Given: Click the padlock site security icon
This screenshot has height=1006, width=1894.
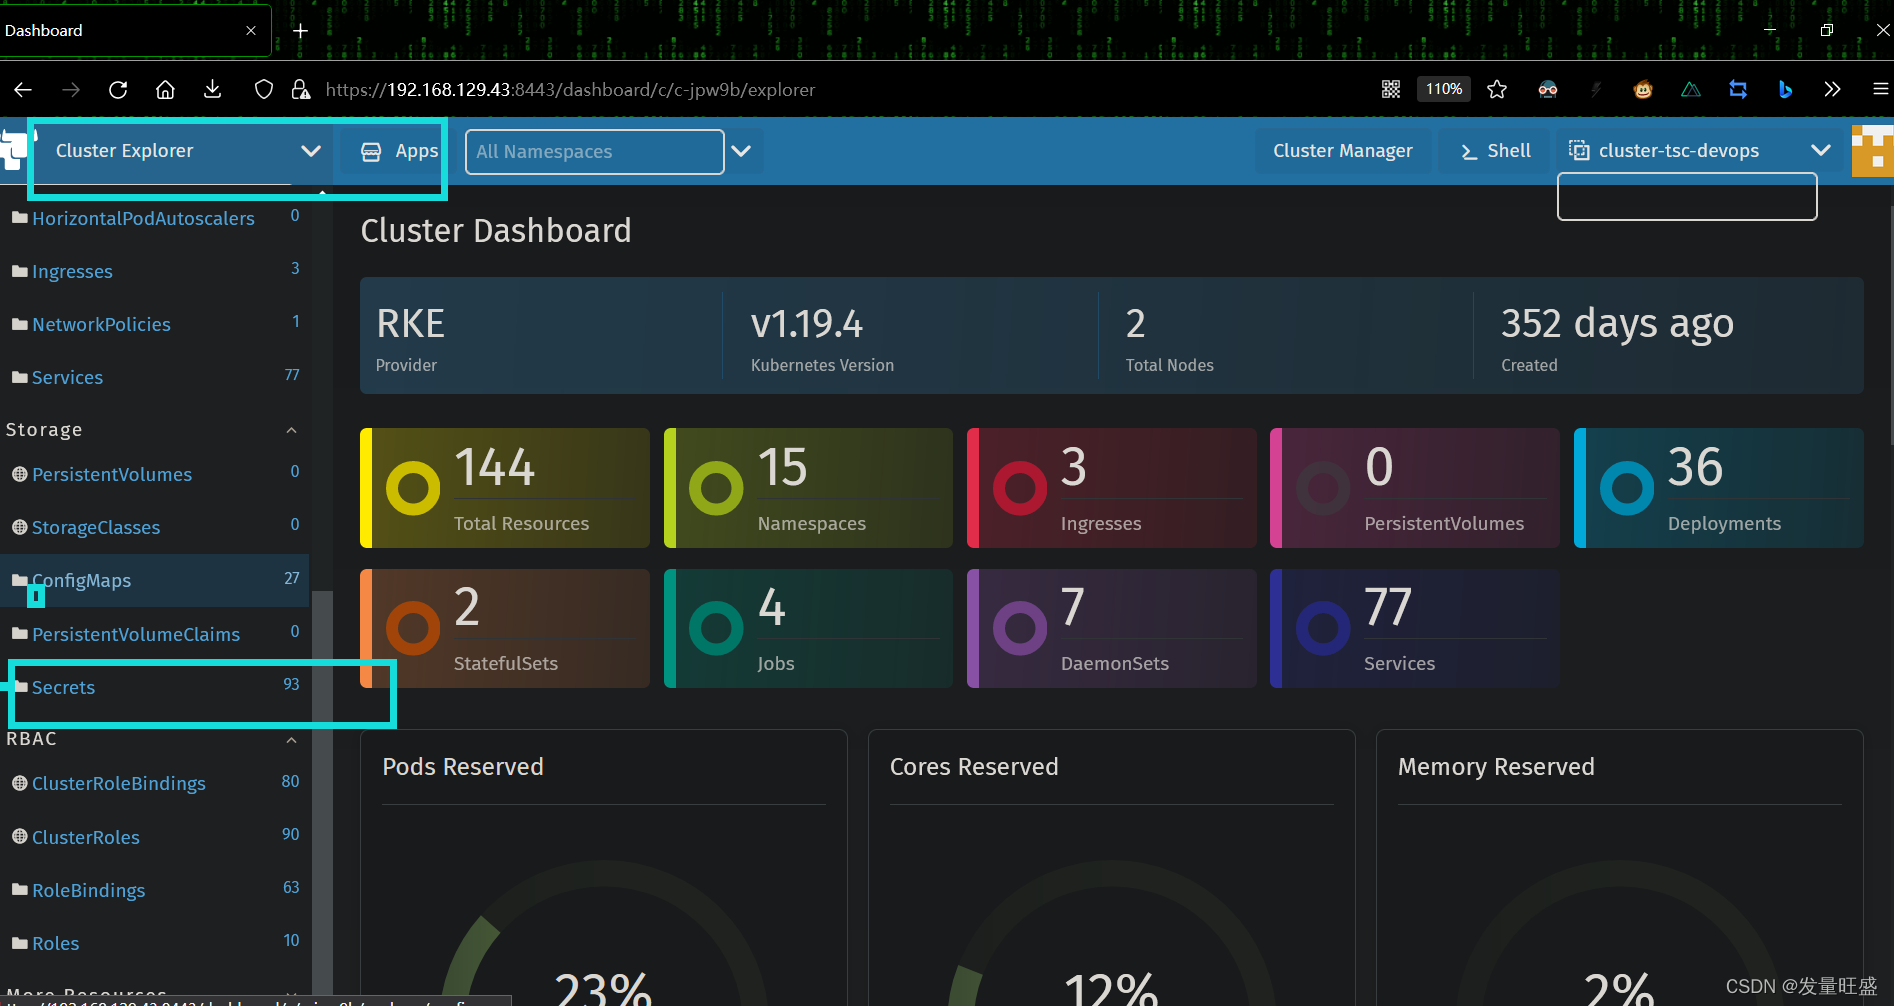Looking at the screenshot, I should click(300, 90).
